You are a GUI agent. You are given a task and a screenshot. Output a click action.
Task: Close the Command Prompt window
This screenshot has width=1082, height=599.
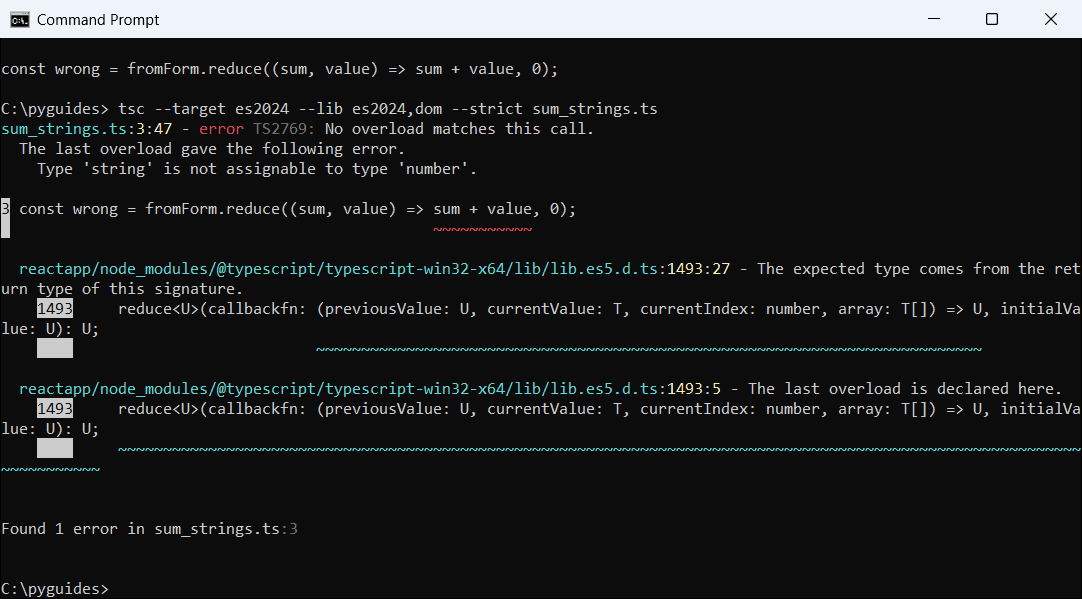point(1050,19)
